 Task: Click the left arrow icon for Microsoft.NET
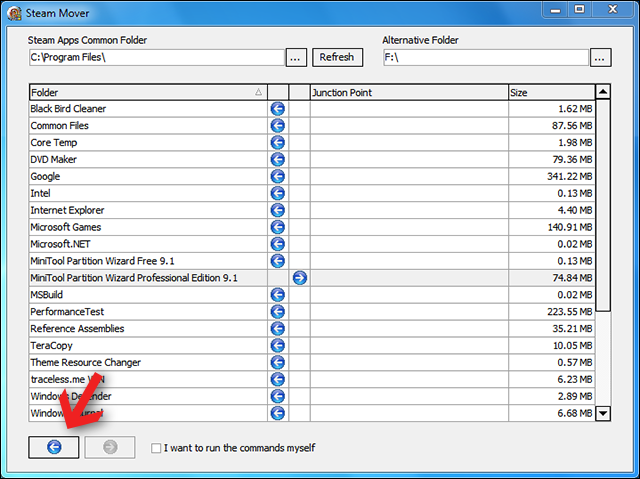pos(278,244)
